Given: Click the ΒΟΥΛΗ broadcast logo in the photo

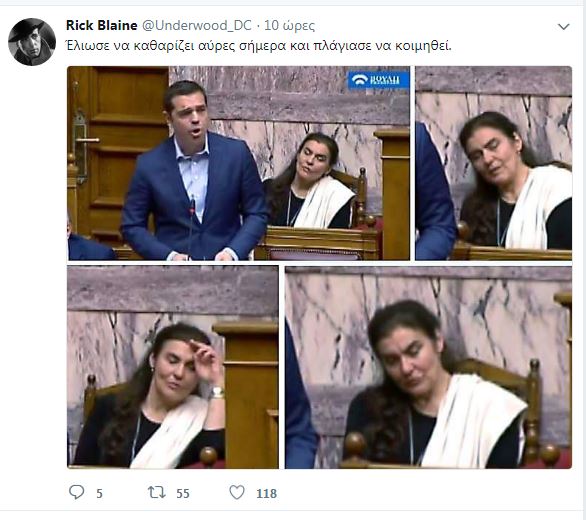Looking at the screenshot, I should [378, 80].
